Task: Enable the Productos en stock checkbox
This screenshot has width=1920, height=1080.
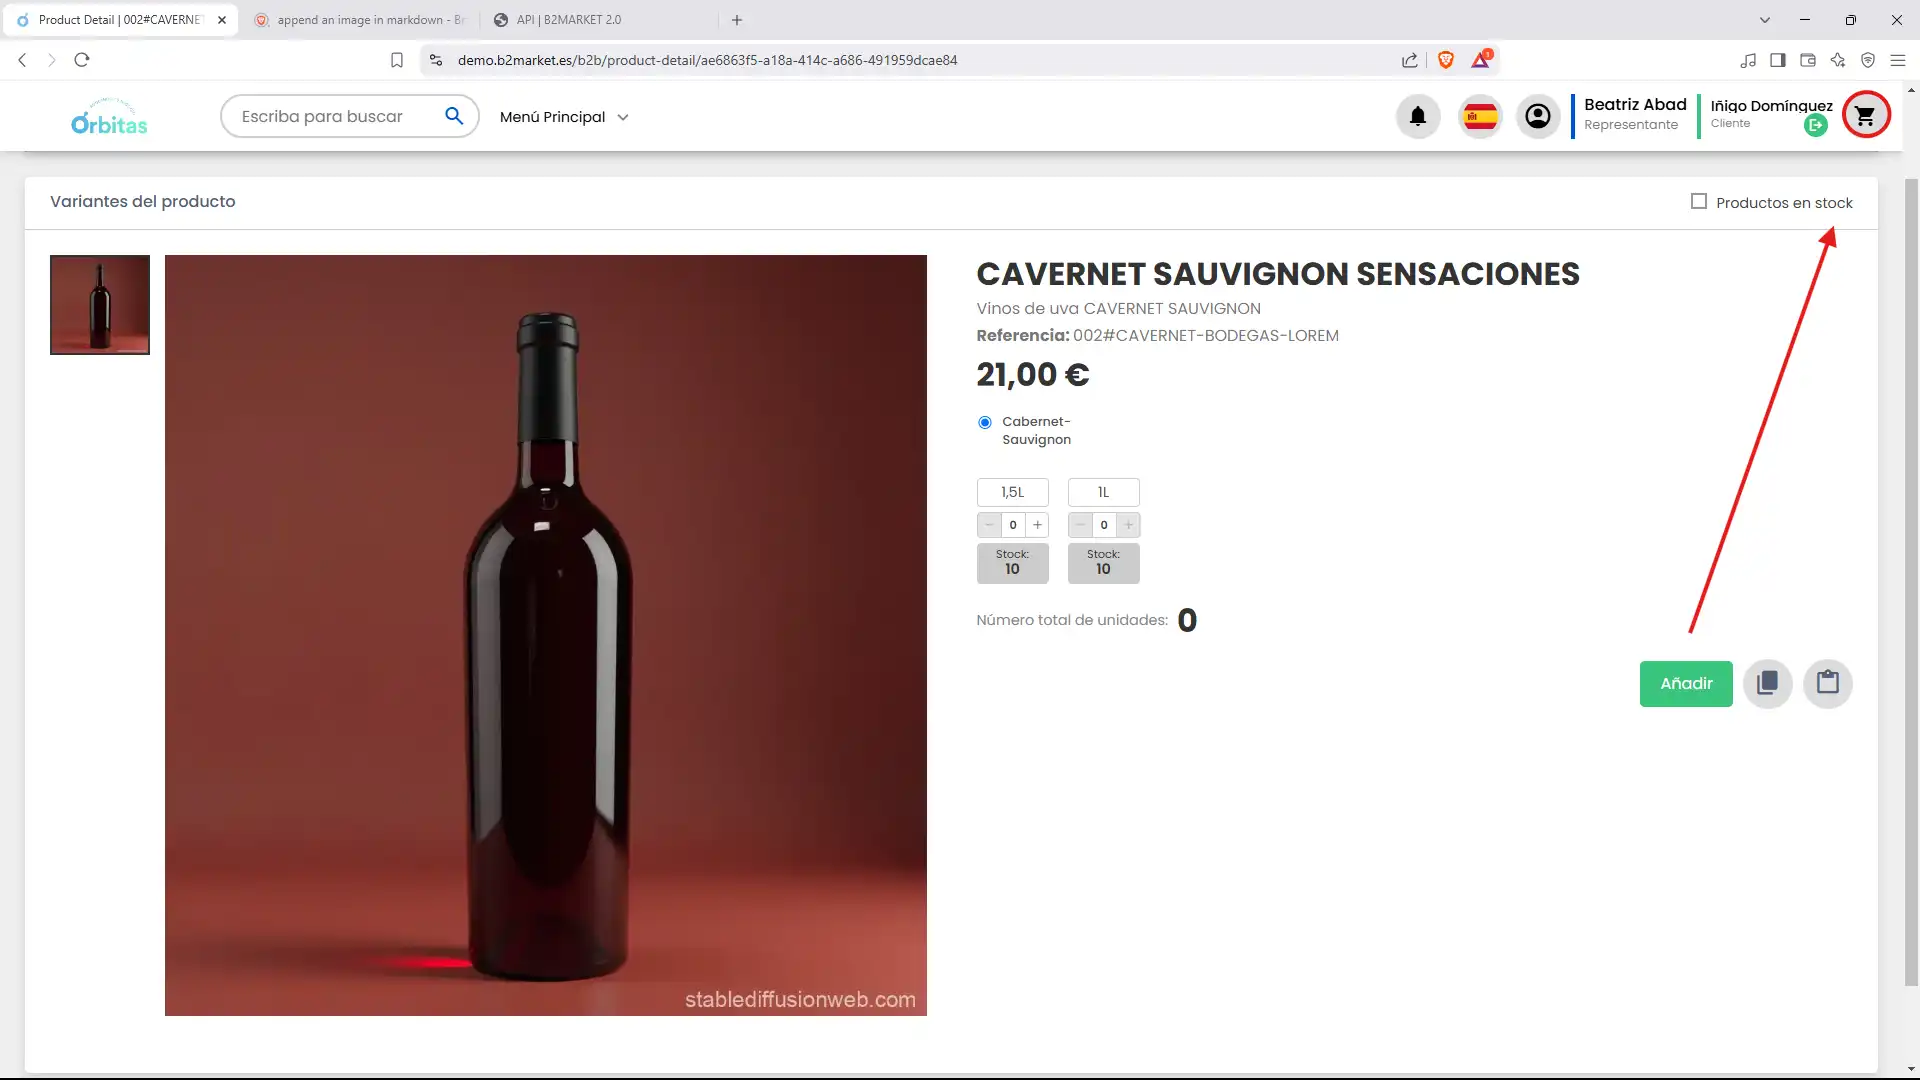Action: pos(1699,202)
